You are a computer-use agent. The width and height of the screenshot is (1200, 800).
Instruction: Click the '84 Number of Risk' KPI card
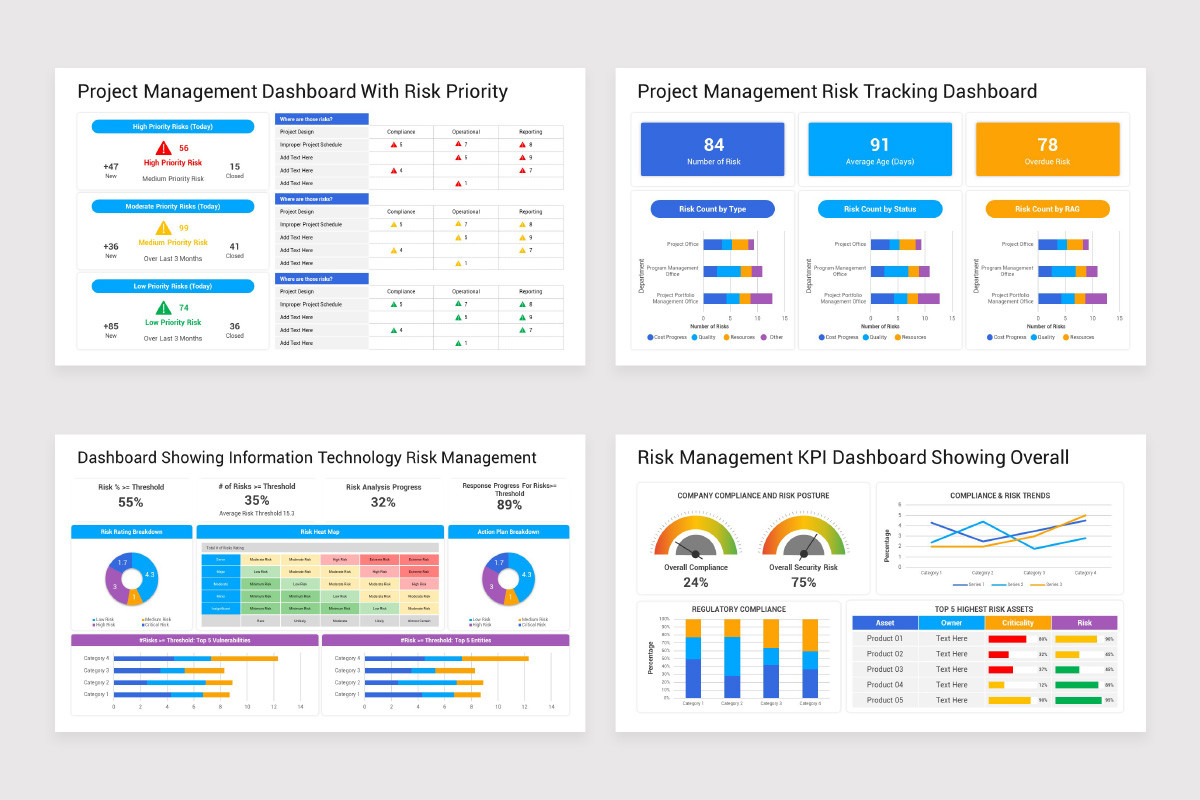(711, 148)
